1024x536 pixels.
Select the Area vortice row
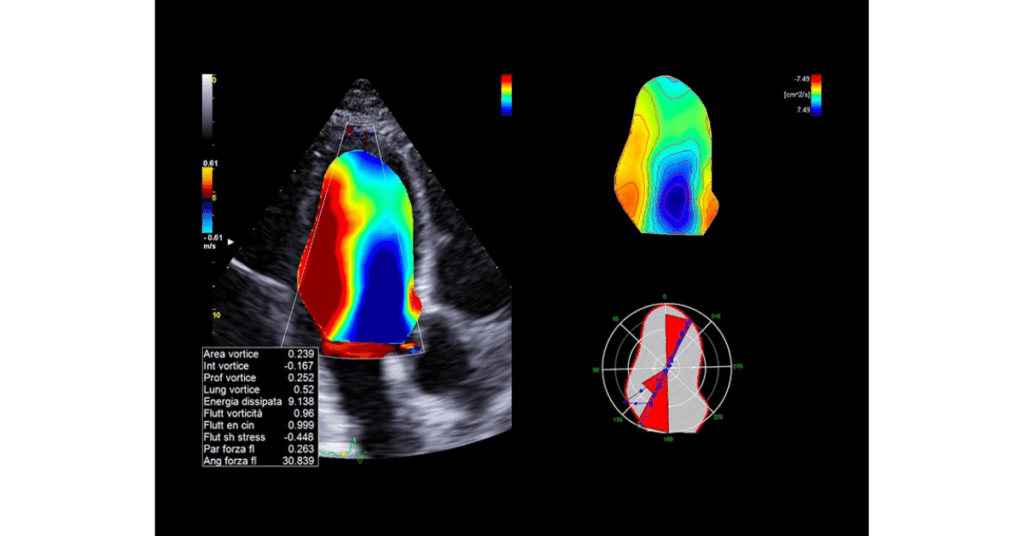259,354
